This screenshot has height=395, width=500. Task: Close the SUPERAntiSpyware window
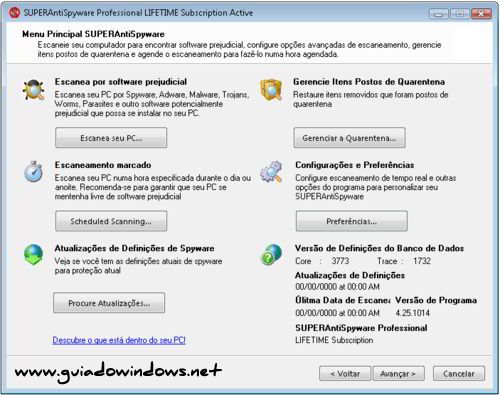point(481,14)
